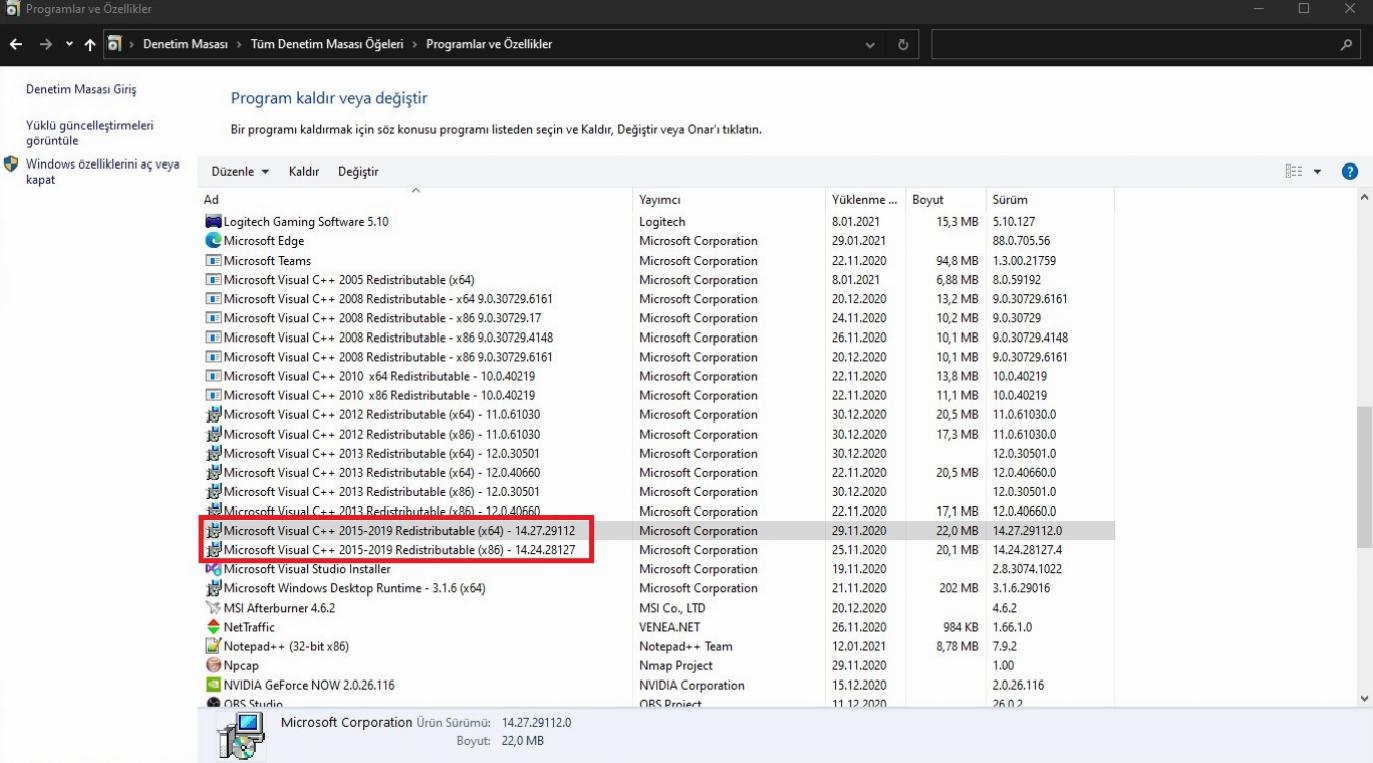The width and height of the screenshot is (1373, 763).
Task: Sort by the Yayımcı column header
Action: pos(728,200)
